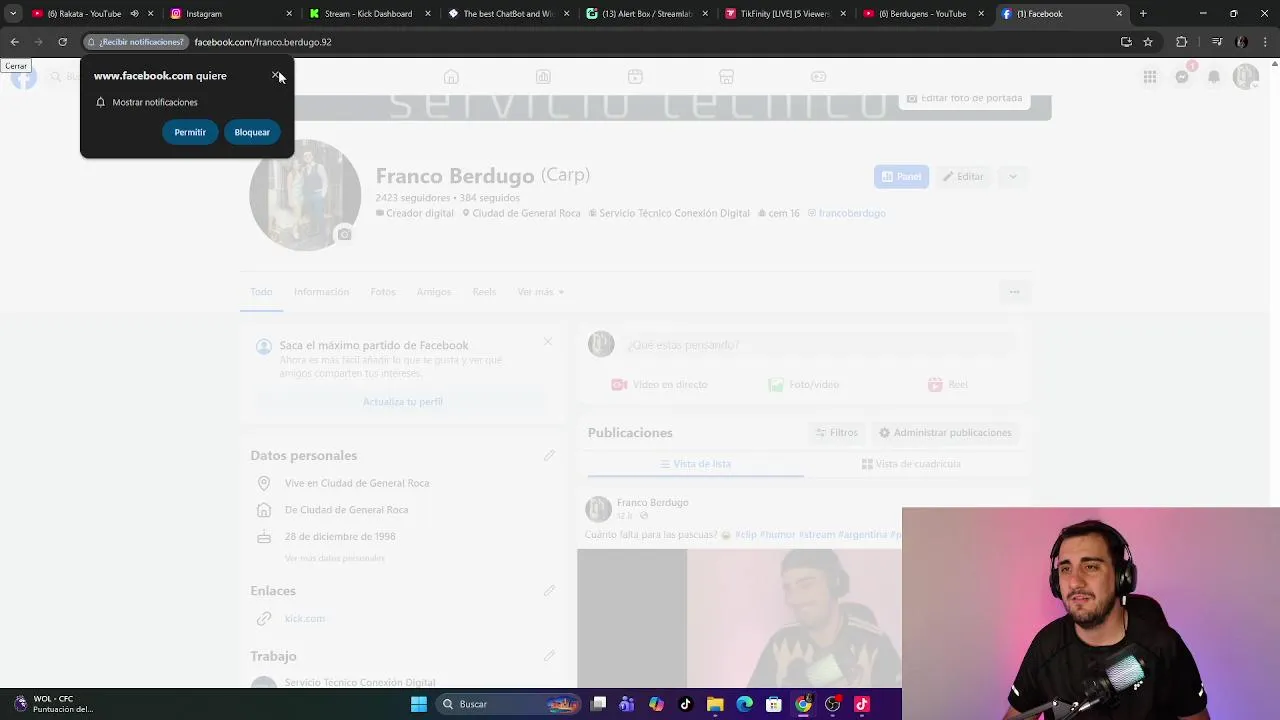Expand the Ver más dropdown
The image size is (1280, 720).
point(541,292)
